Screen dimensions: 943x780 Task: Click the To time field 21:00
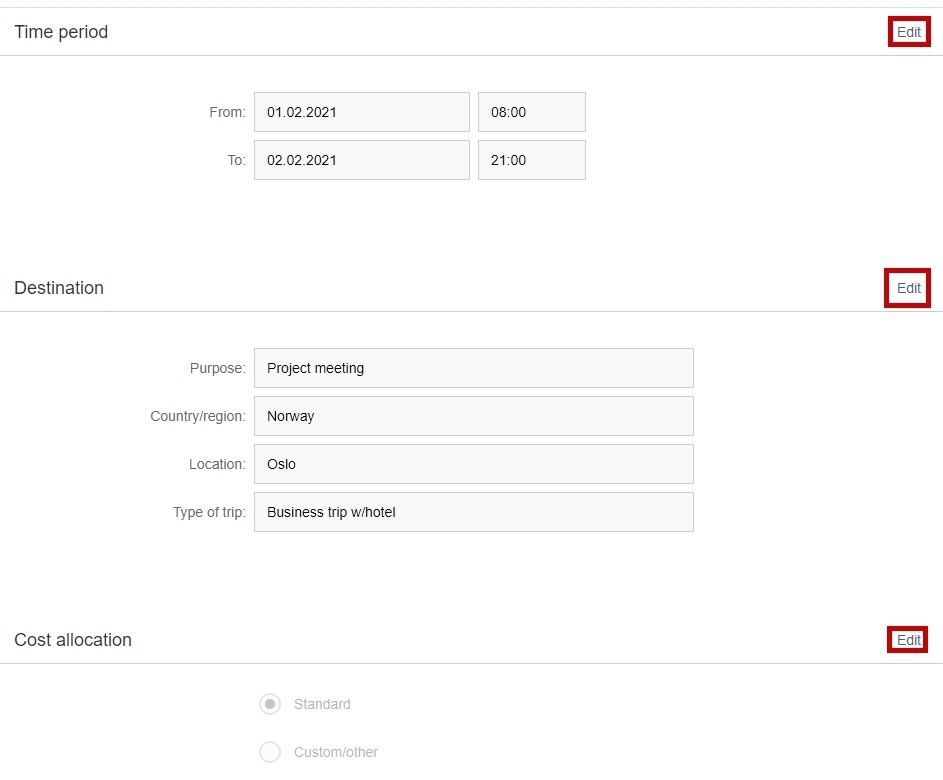(x=532, y=160)
